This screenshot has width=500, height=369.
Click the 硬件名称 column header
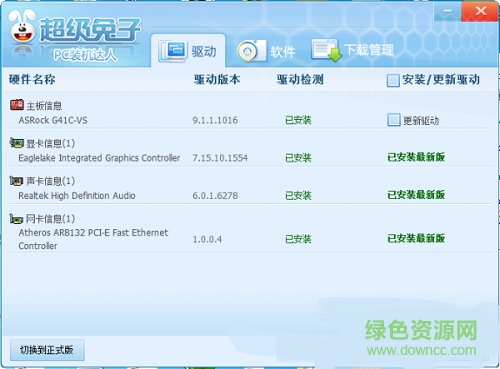point(32,79)
